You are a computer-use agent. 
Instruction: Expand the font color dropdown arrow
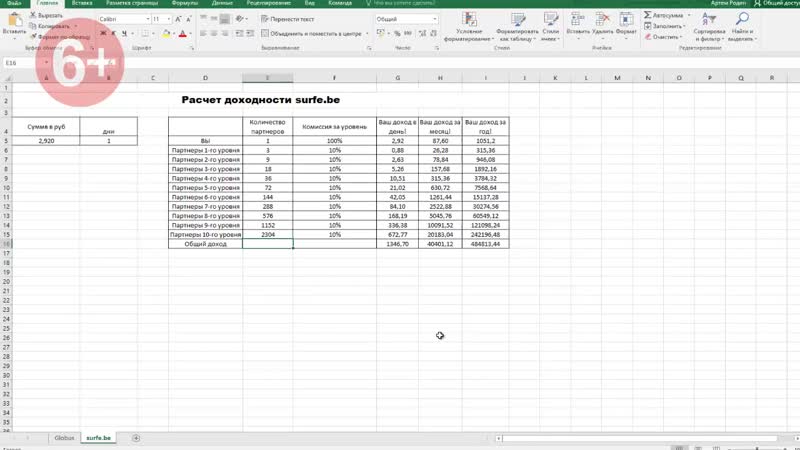click(x=190, y=34)
